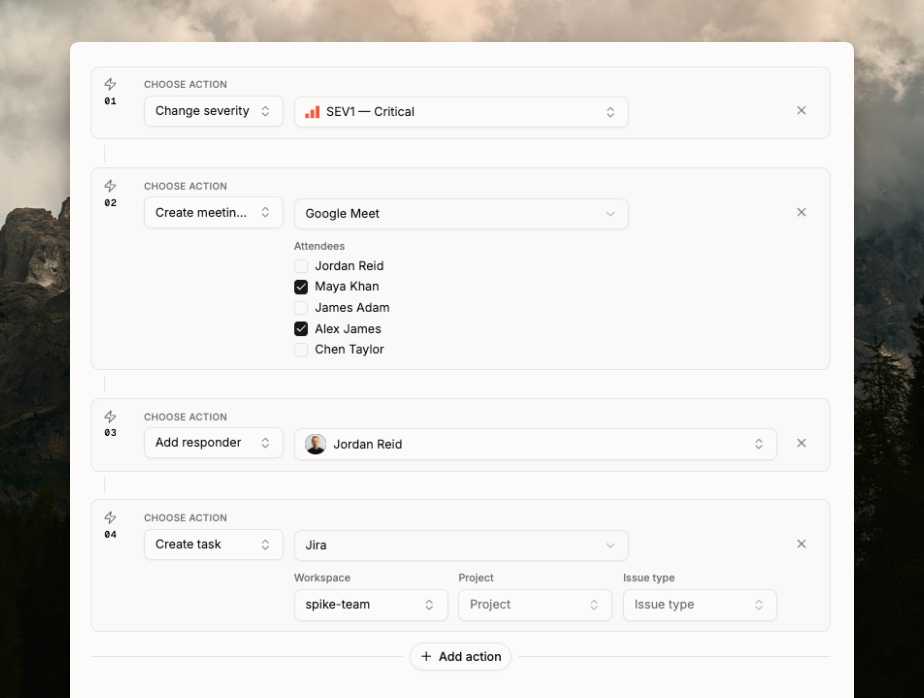Expand the Jira integration dropdown
This screenshot has width=924, height=698.
461,545
